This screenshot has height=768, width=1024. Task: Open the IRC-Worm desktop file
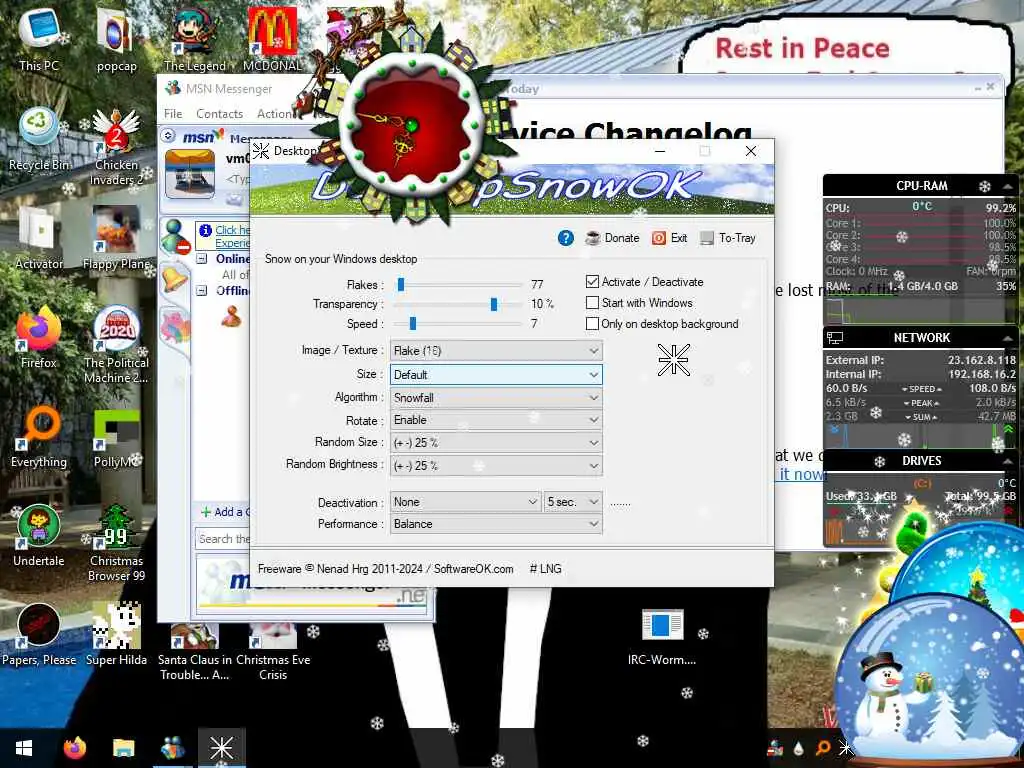662,637
